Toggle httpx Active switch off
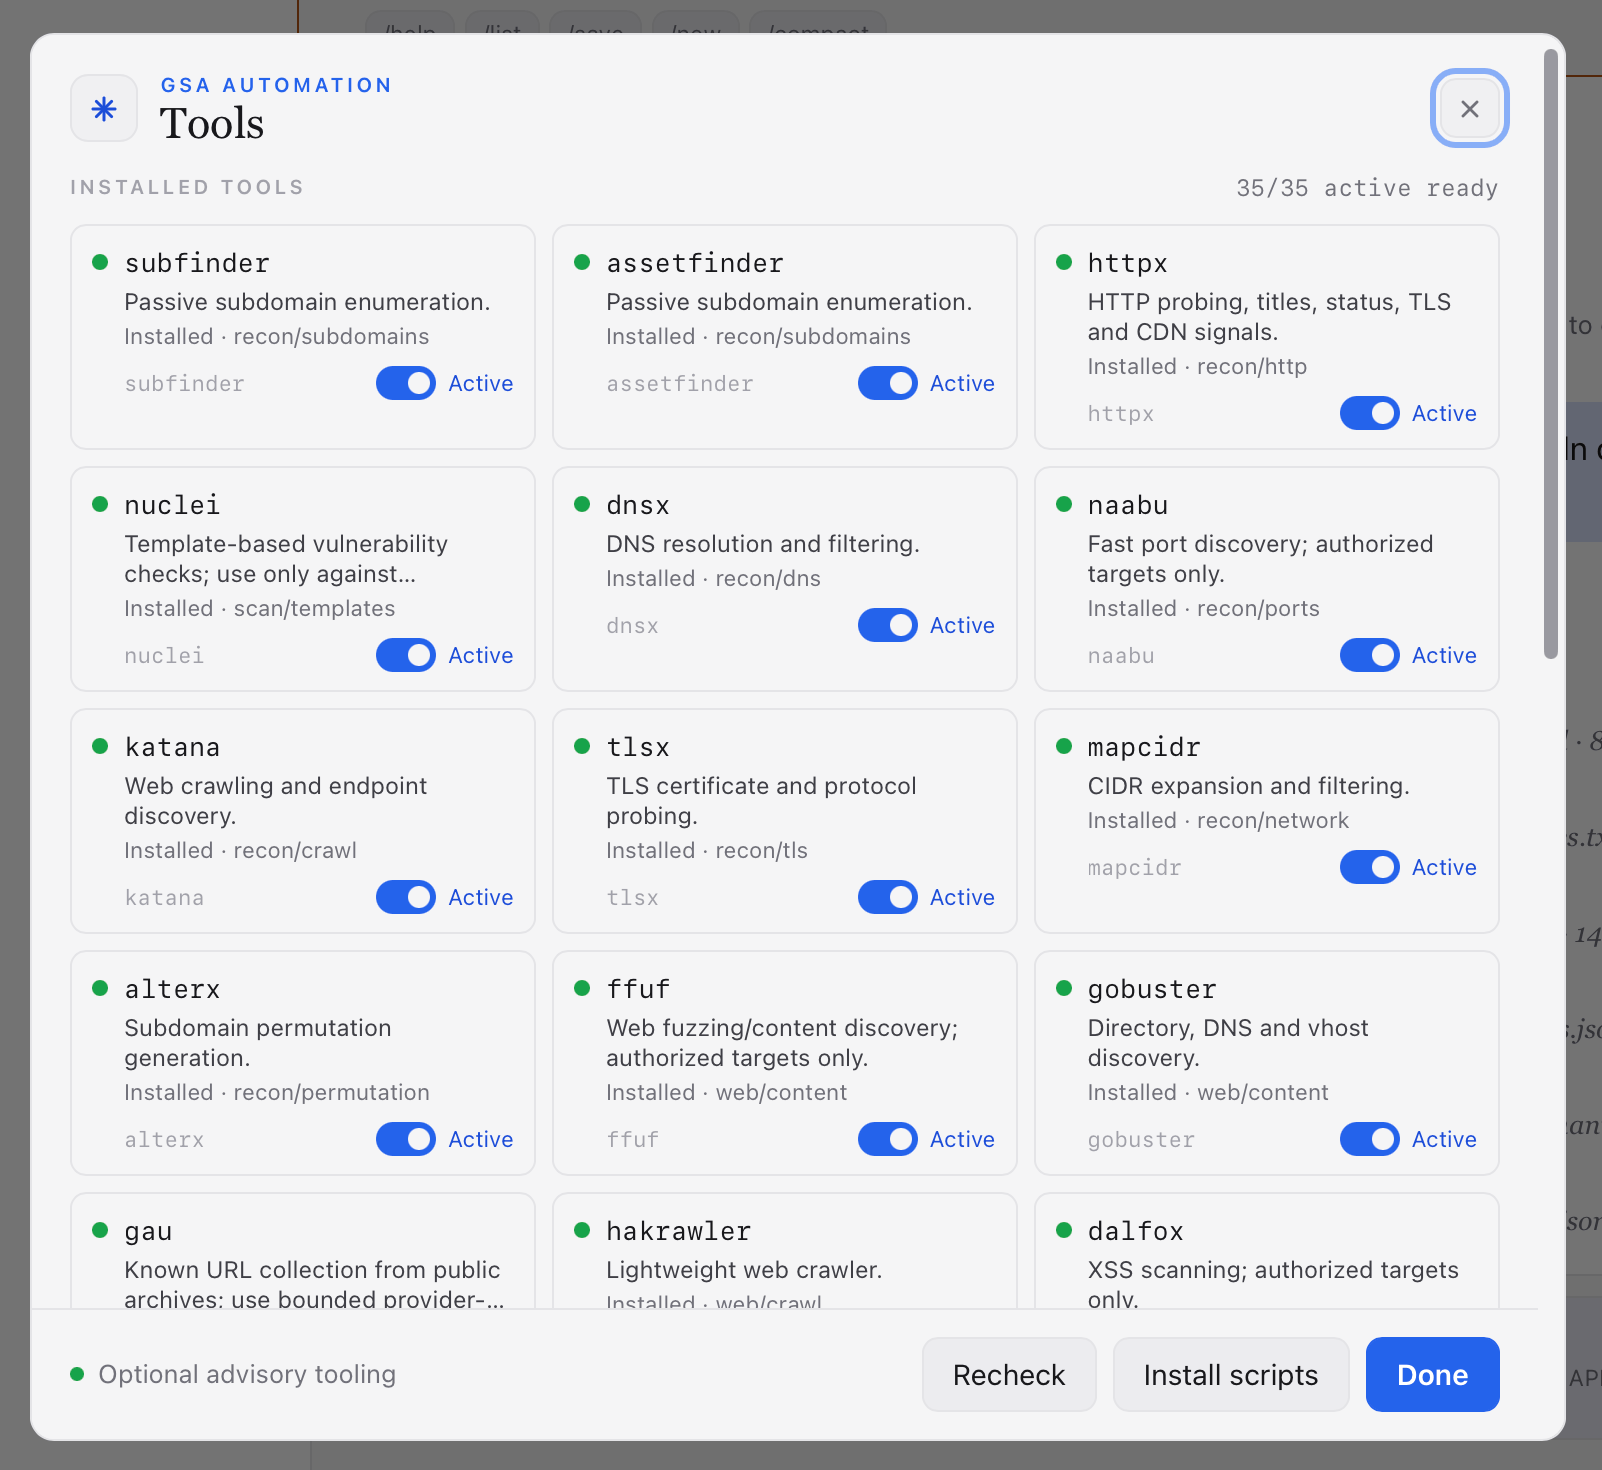The image size is (1602, 1470). [1370, 413]
